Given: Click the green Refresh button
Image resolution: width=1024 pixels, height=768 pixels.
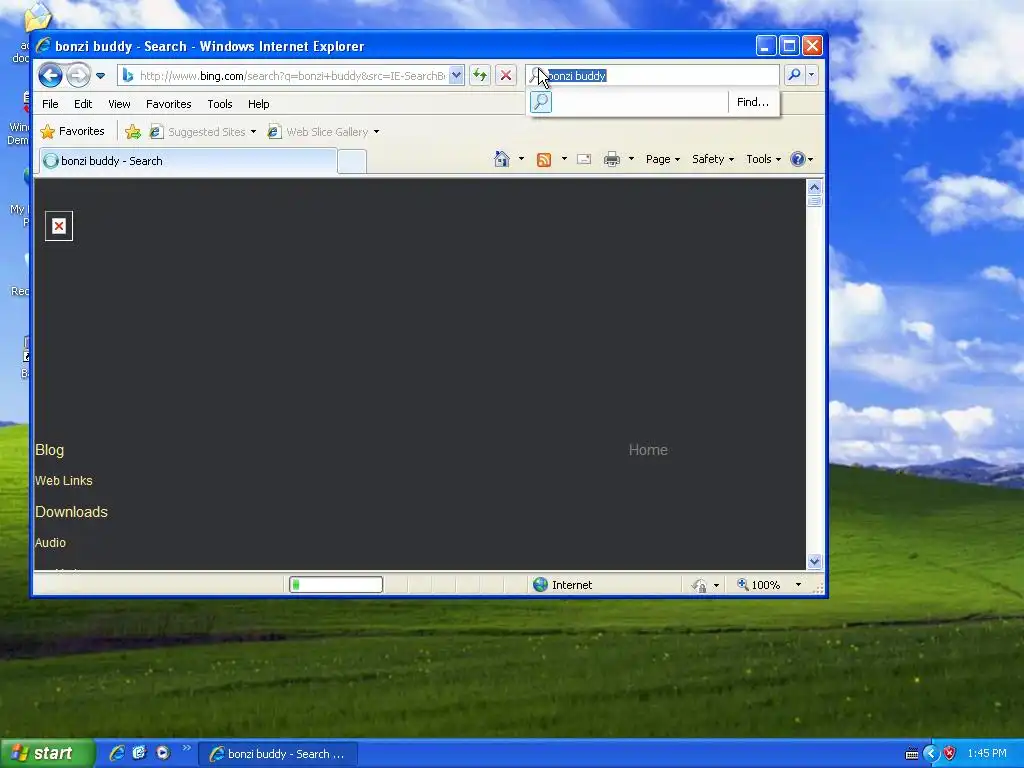Looking at the screenshot, I should [x=480, y=75].
